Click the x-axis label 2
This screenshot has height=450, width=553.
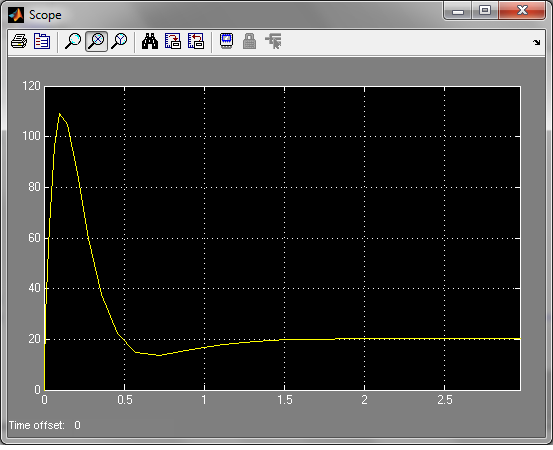click(364, 400)
